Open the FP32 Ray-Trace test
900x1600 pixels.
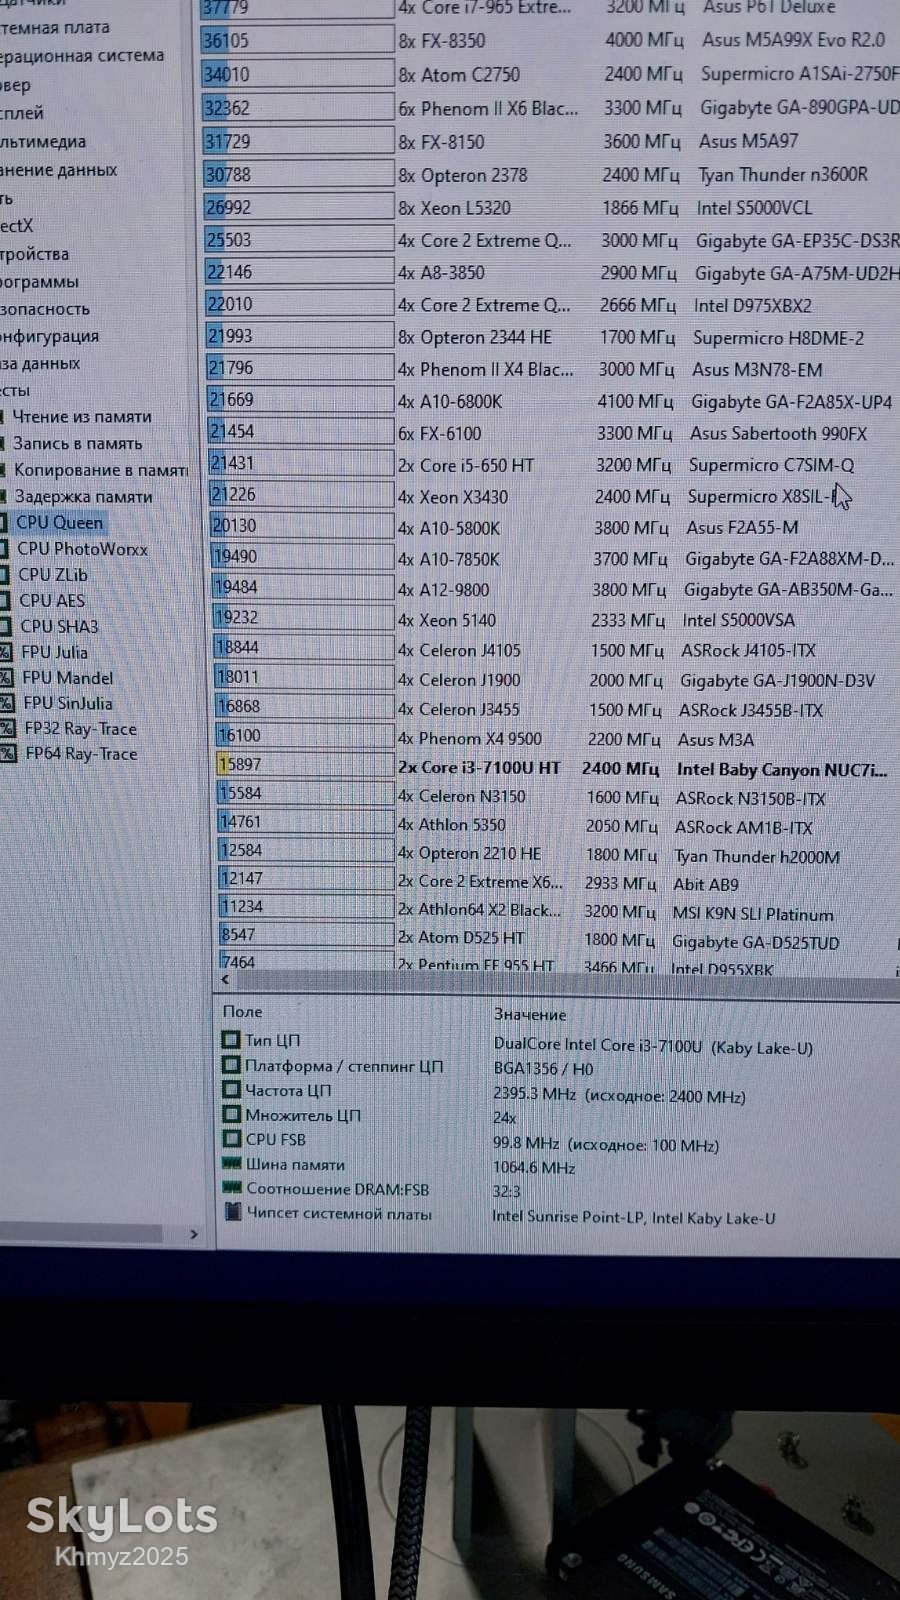coord(80,729)
